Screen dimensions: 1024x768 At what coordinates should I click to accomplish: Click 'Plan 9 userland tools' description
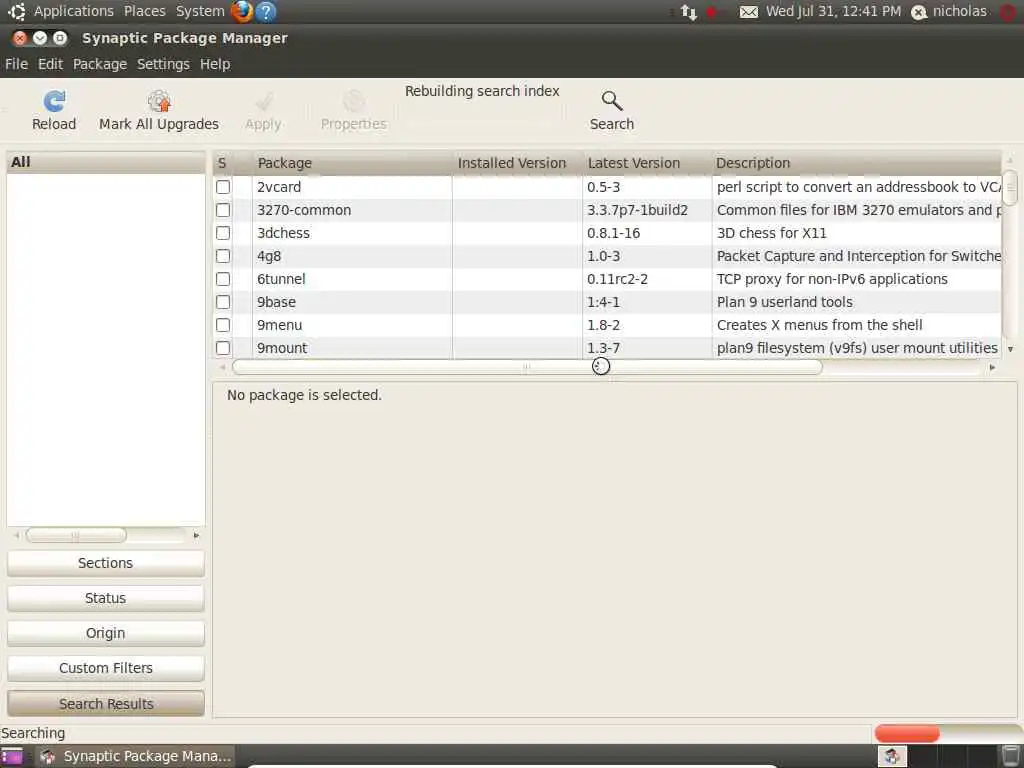(784, 302)
